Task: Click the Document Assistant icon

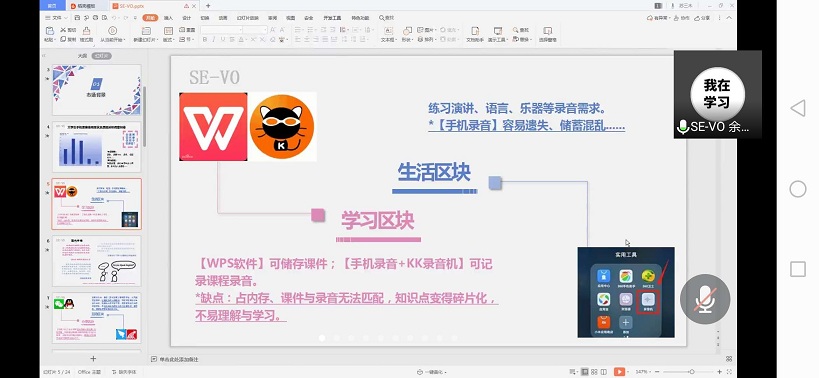Action: tap(475, 31)
